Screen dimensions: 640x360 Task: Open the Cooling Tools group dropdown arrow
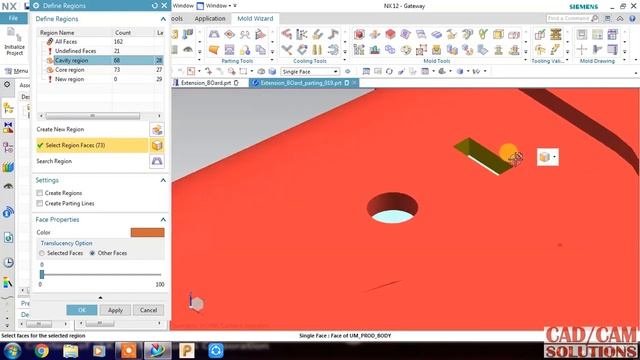[x=344, y=60]
